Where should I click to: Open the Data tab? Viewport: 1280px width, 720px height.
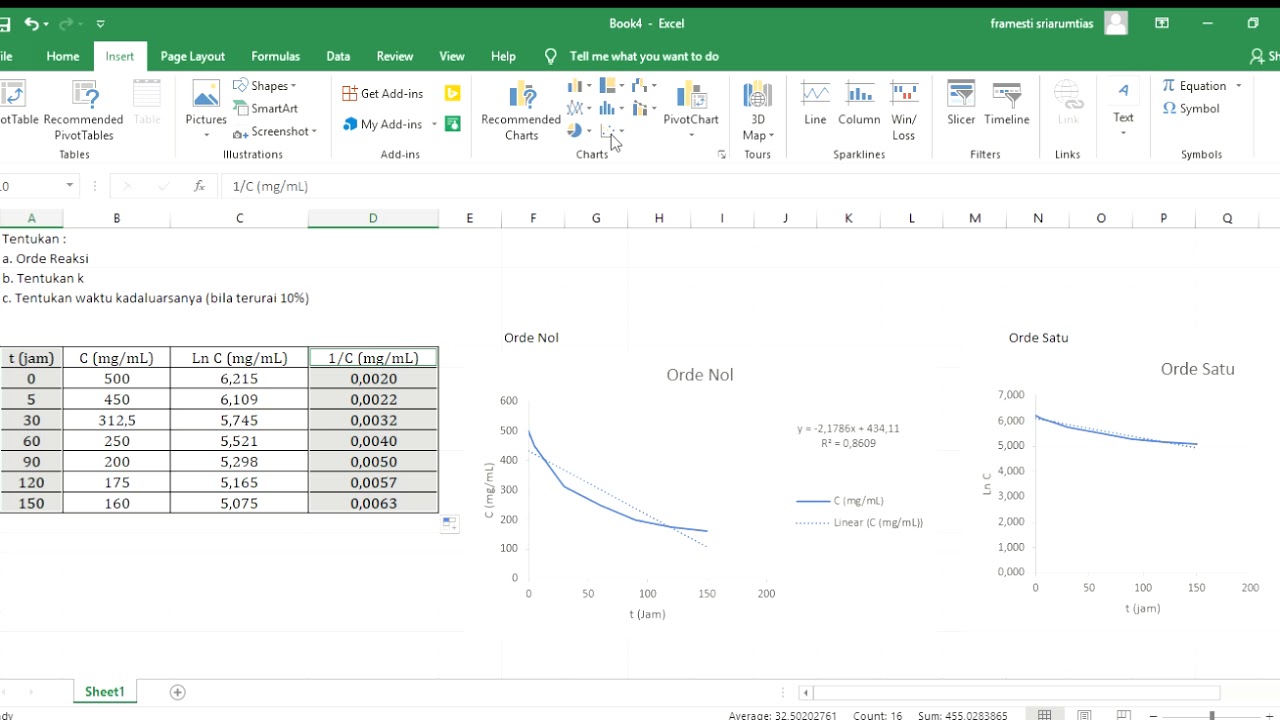(x=338, y=56)
